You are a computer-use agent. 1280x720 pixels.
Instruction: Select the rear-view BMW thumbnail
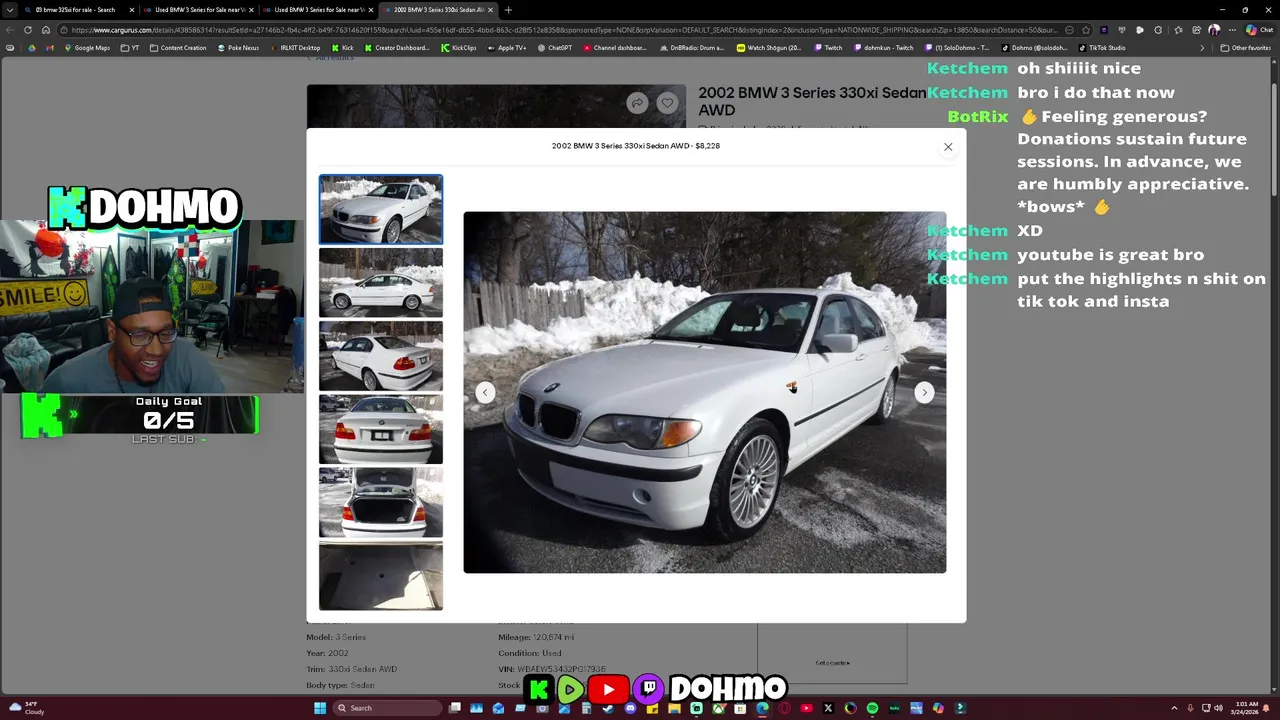click(x=381, y=429)
